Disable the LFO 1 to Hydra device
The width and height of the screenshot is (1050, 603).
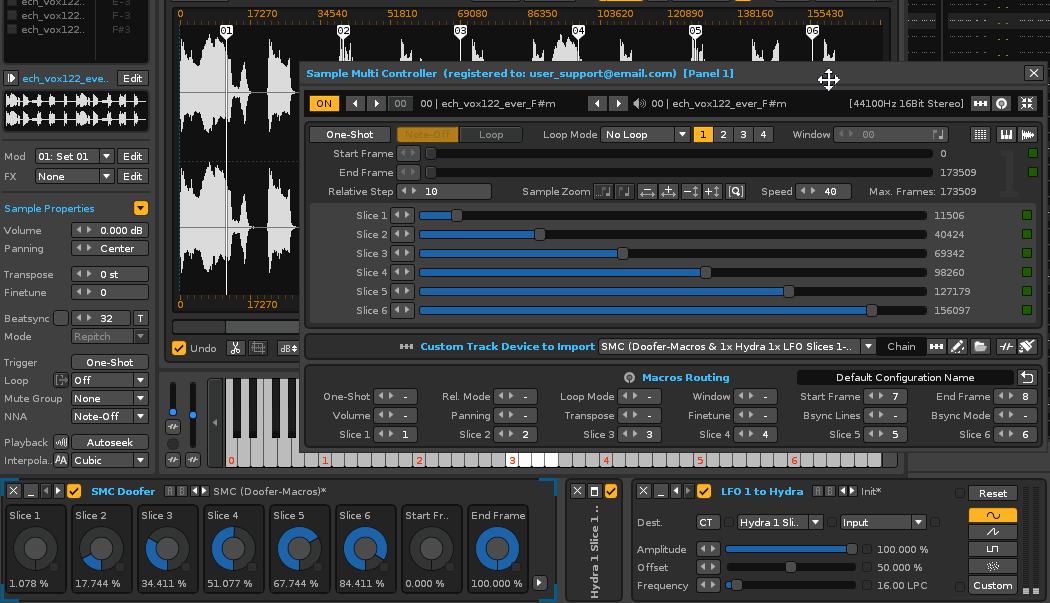704,491
